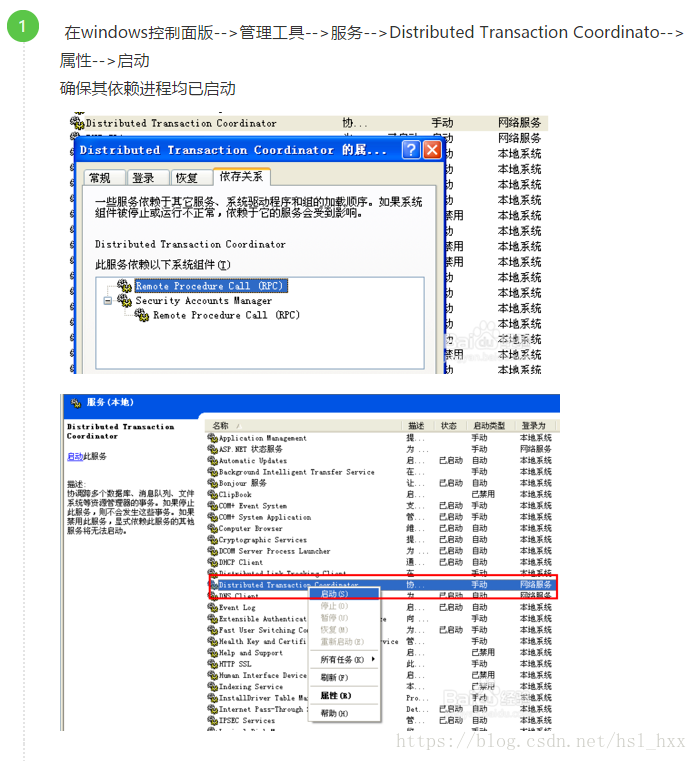Click the Application Management service gear icon
Screen dimensions: 697x761
(213, 438)
